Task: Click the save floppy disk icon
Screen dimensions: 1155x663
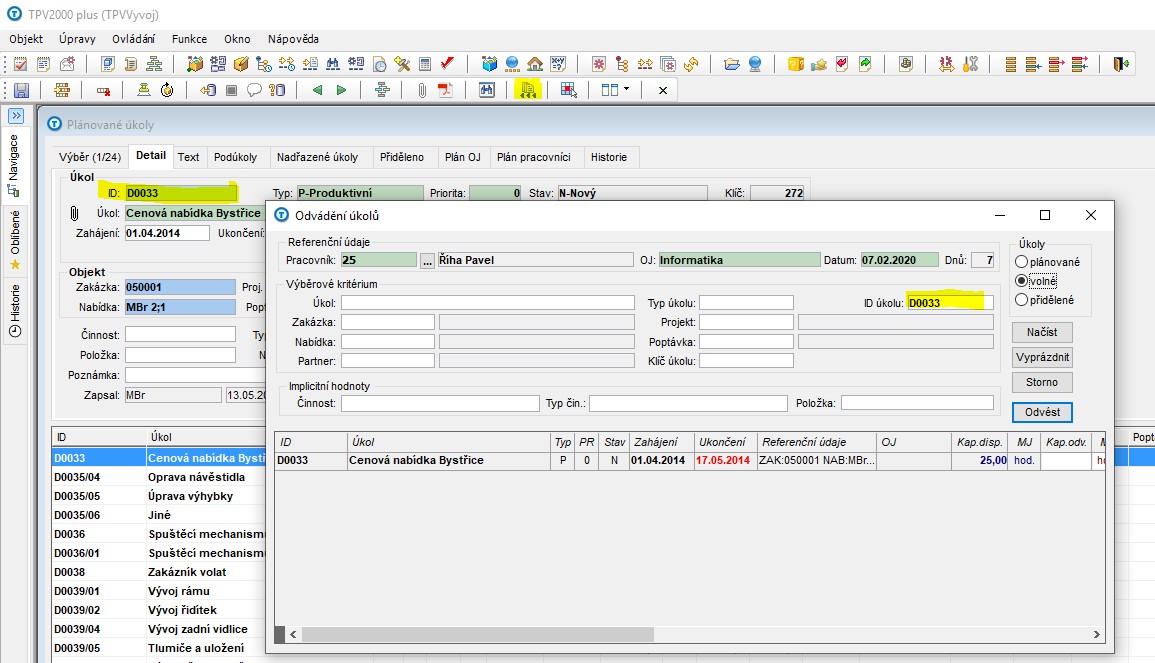Action: pos(21,90)
